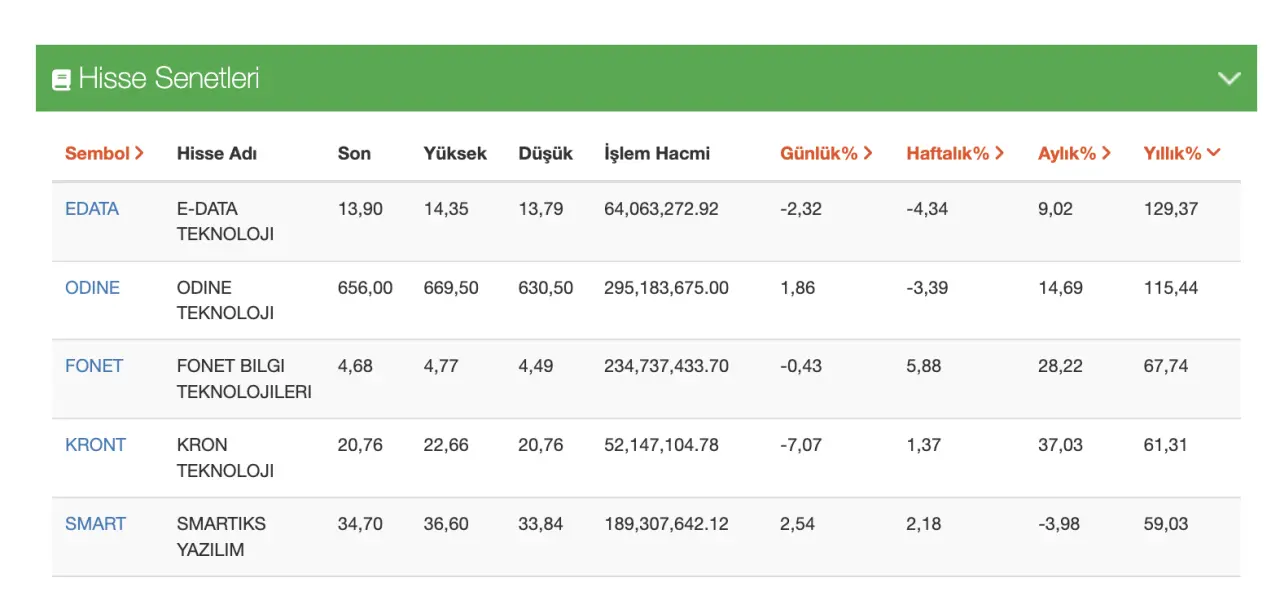Click the Hisse Senetleri panel title

[168, 78]
